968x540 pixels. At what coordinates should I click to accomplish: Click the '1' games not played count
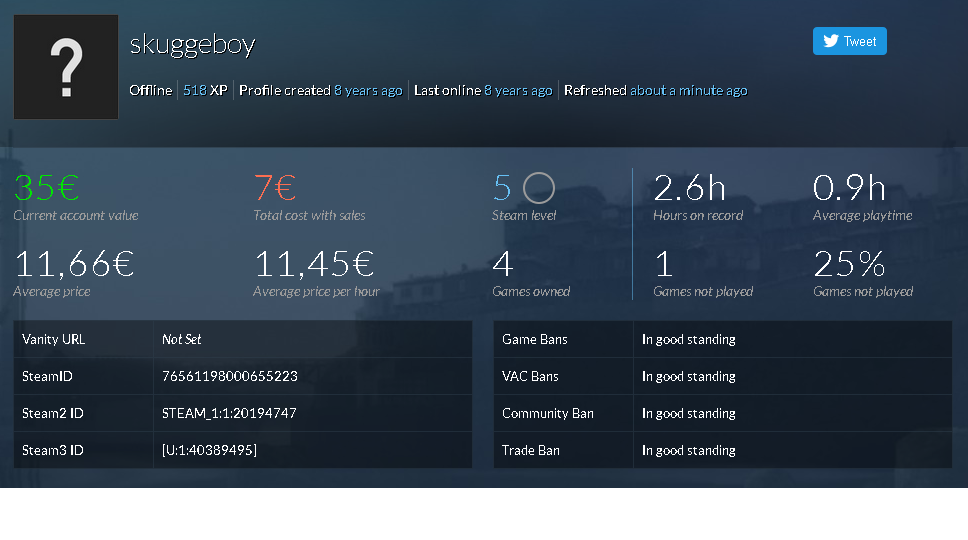pos(664,264)
